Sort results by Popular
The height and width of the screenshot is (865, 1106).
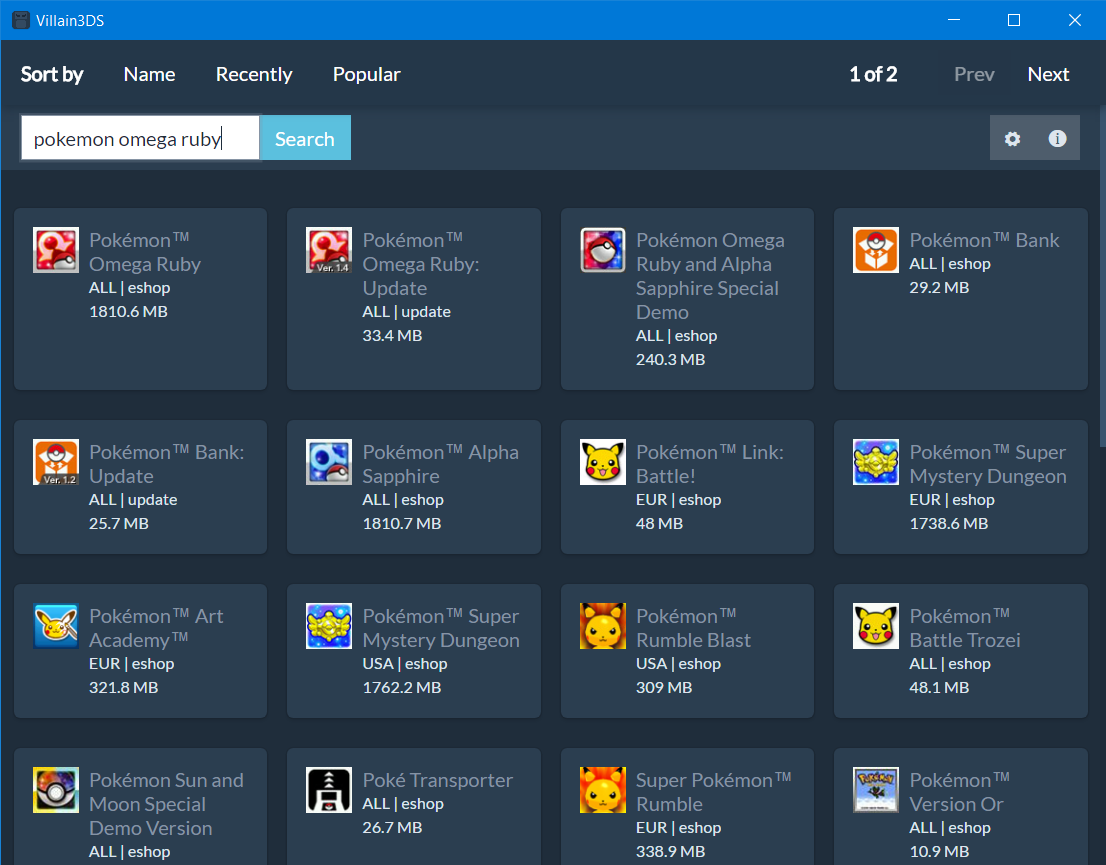[x=367, y=74]
